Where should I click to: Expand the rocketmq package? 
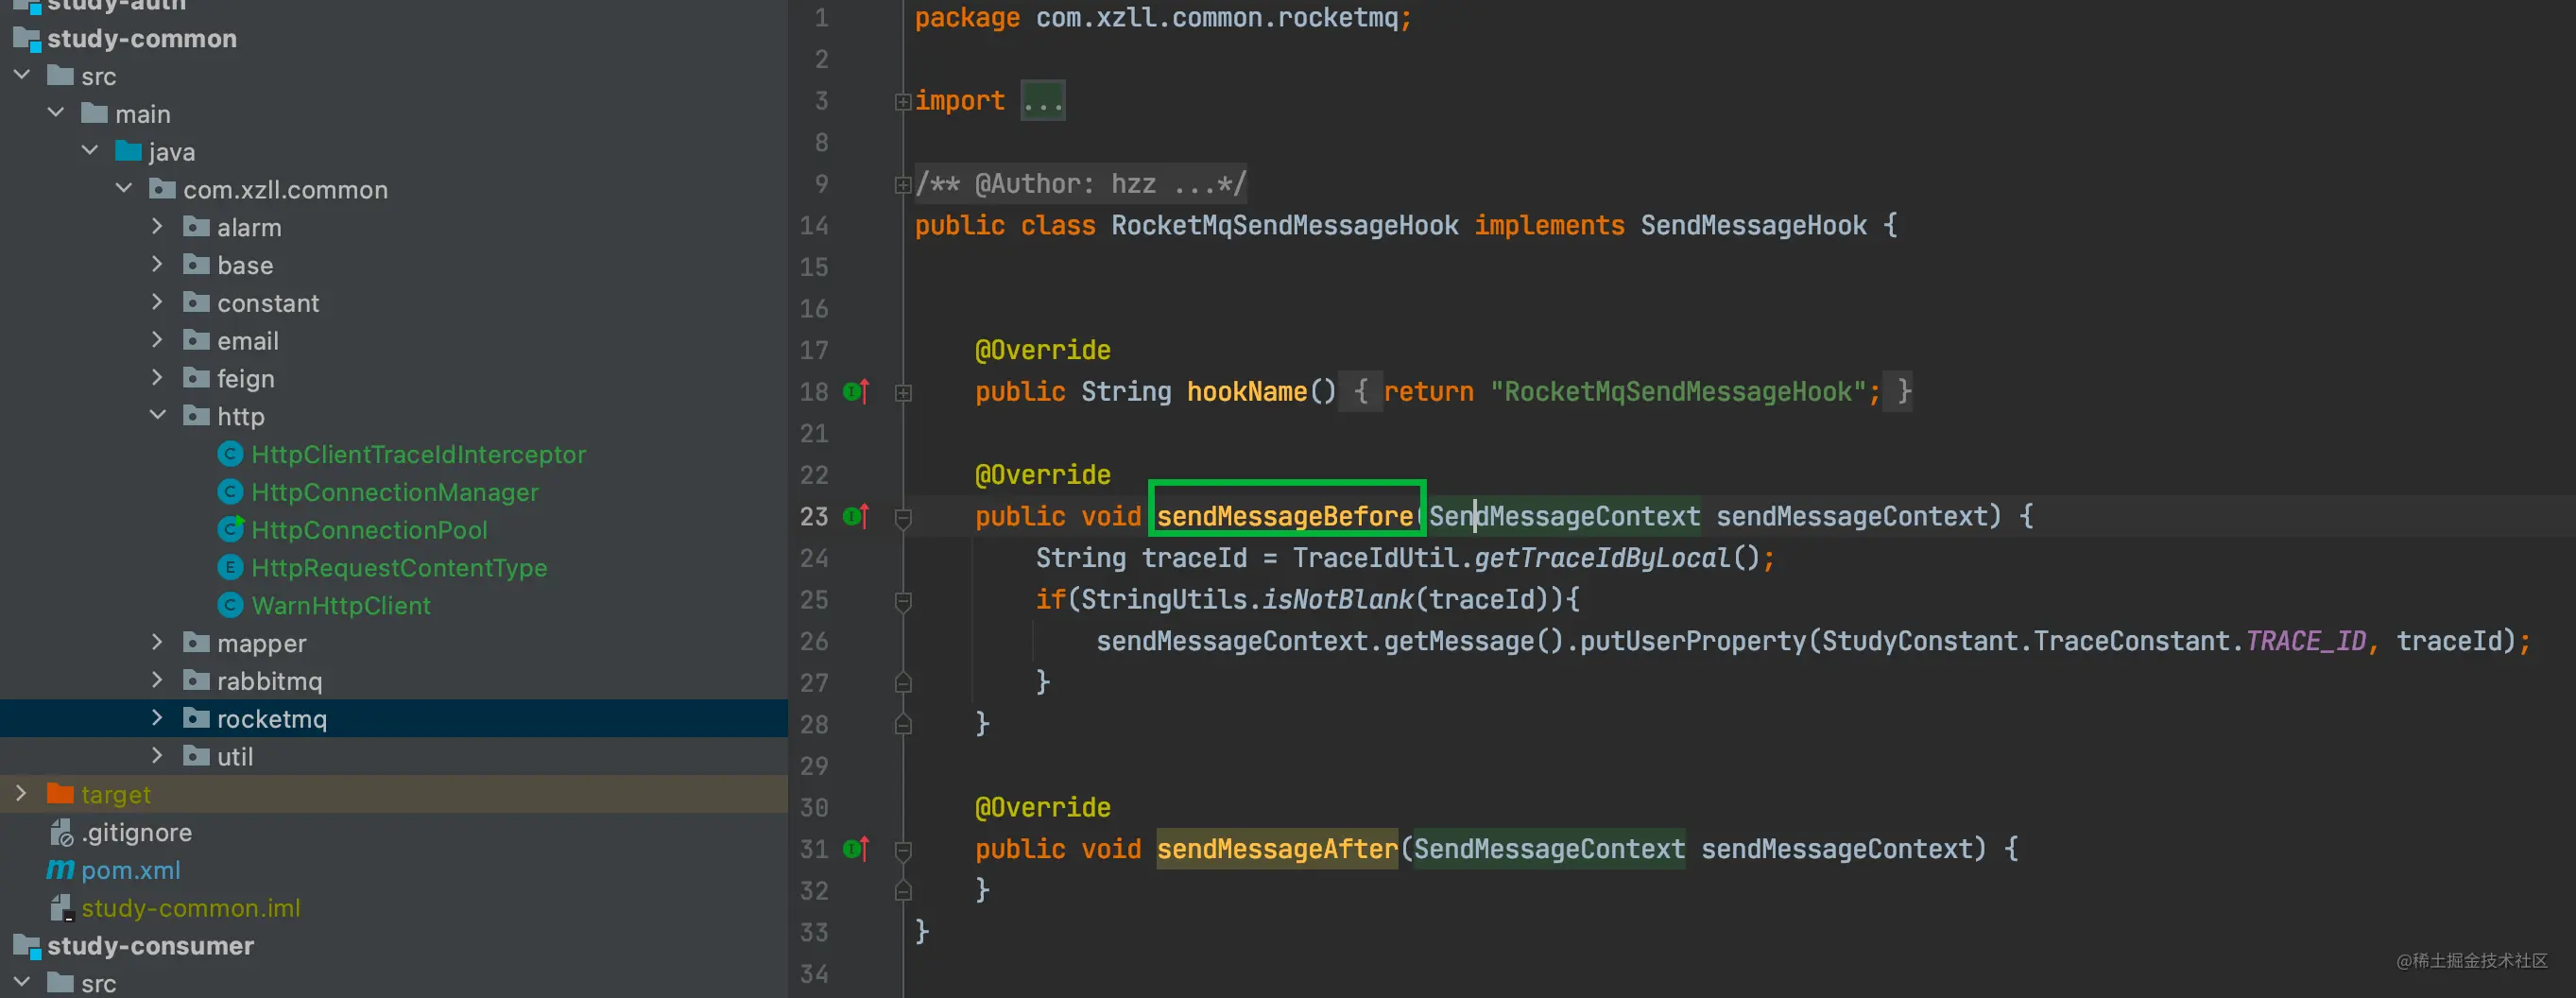click(157, 718)
